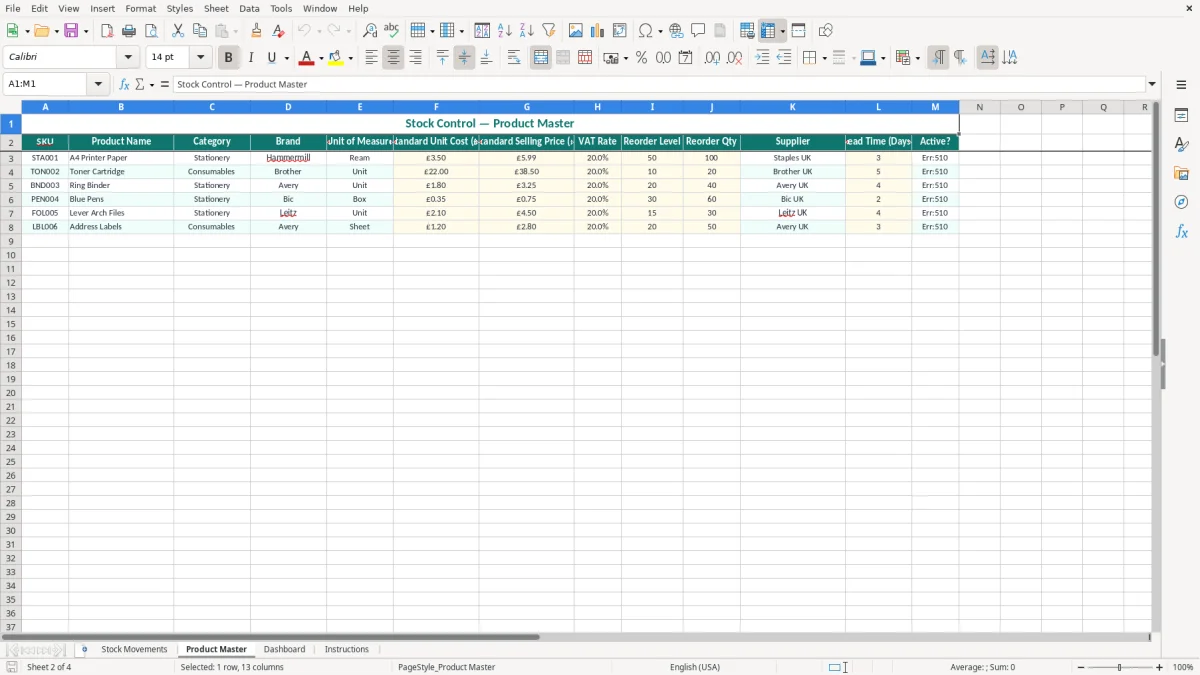Switch to Stock Movements sheet tab
The width and height of the screenshot is (1200, 675).
pos(134,649)
